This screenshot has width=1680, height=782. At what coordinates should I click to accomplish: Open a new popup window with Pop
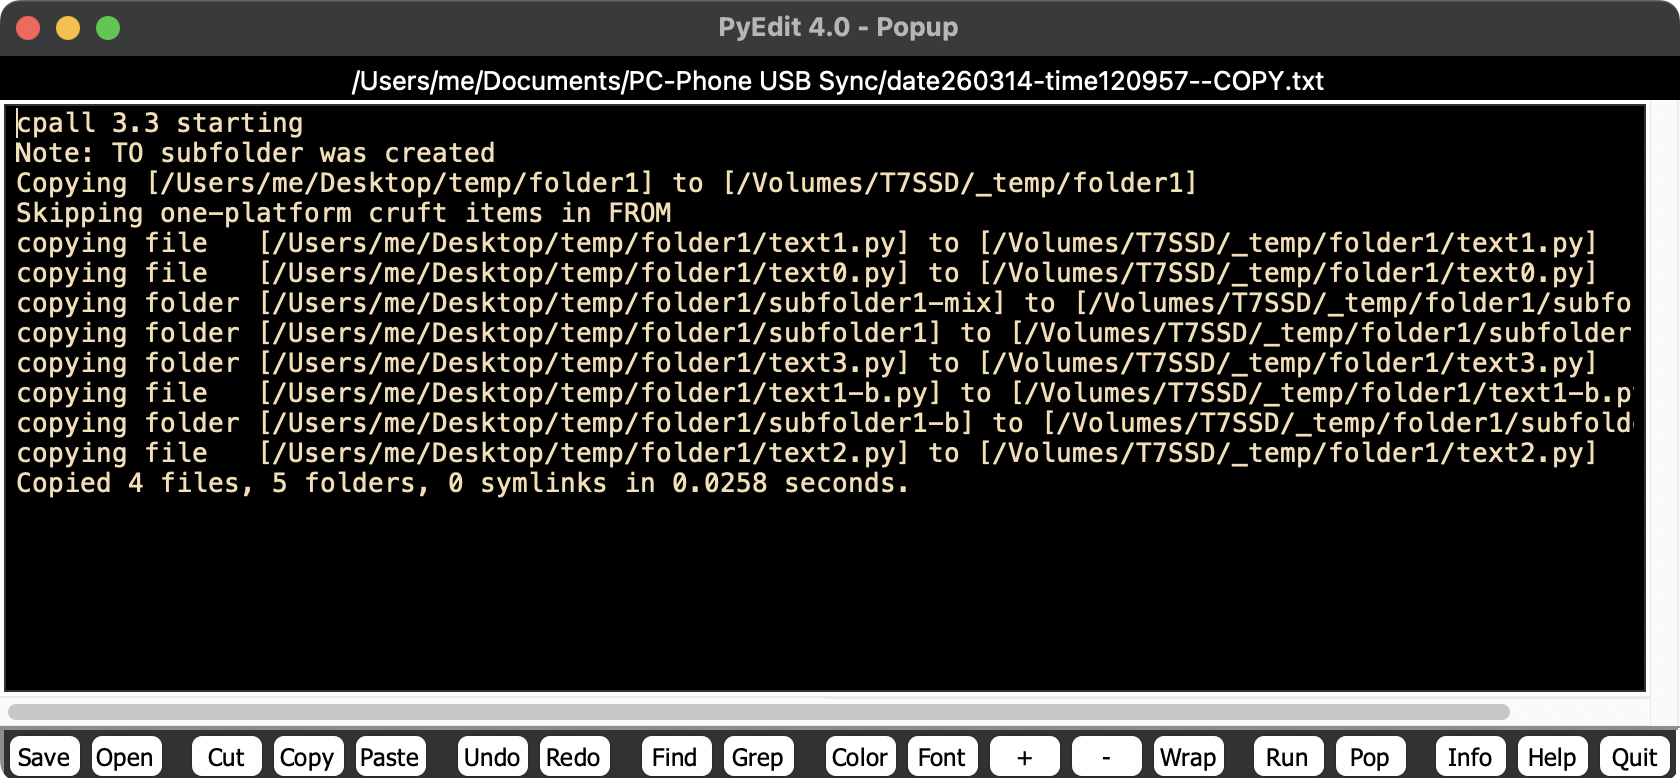[1369, 757]
